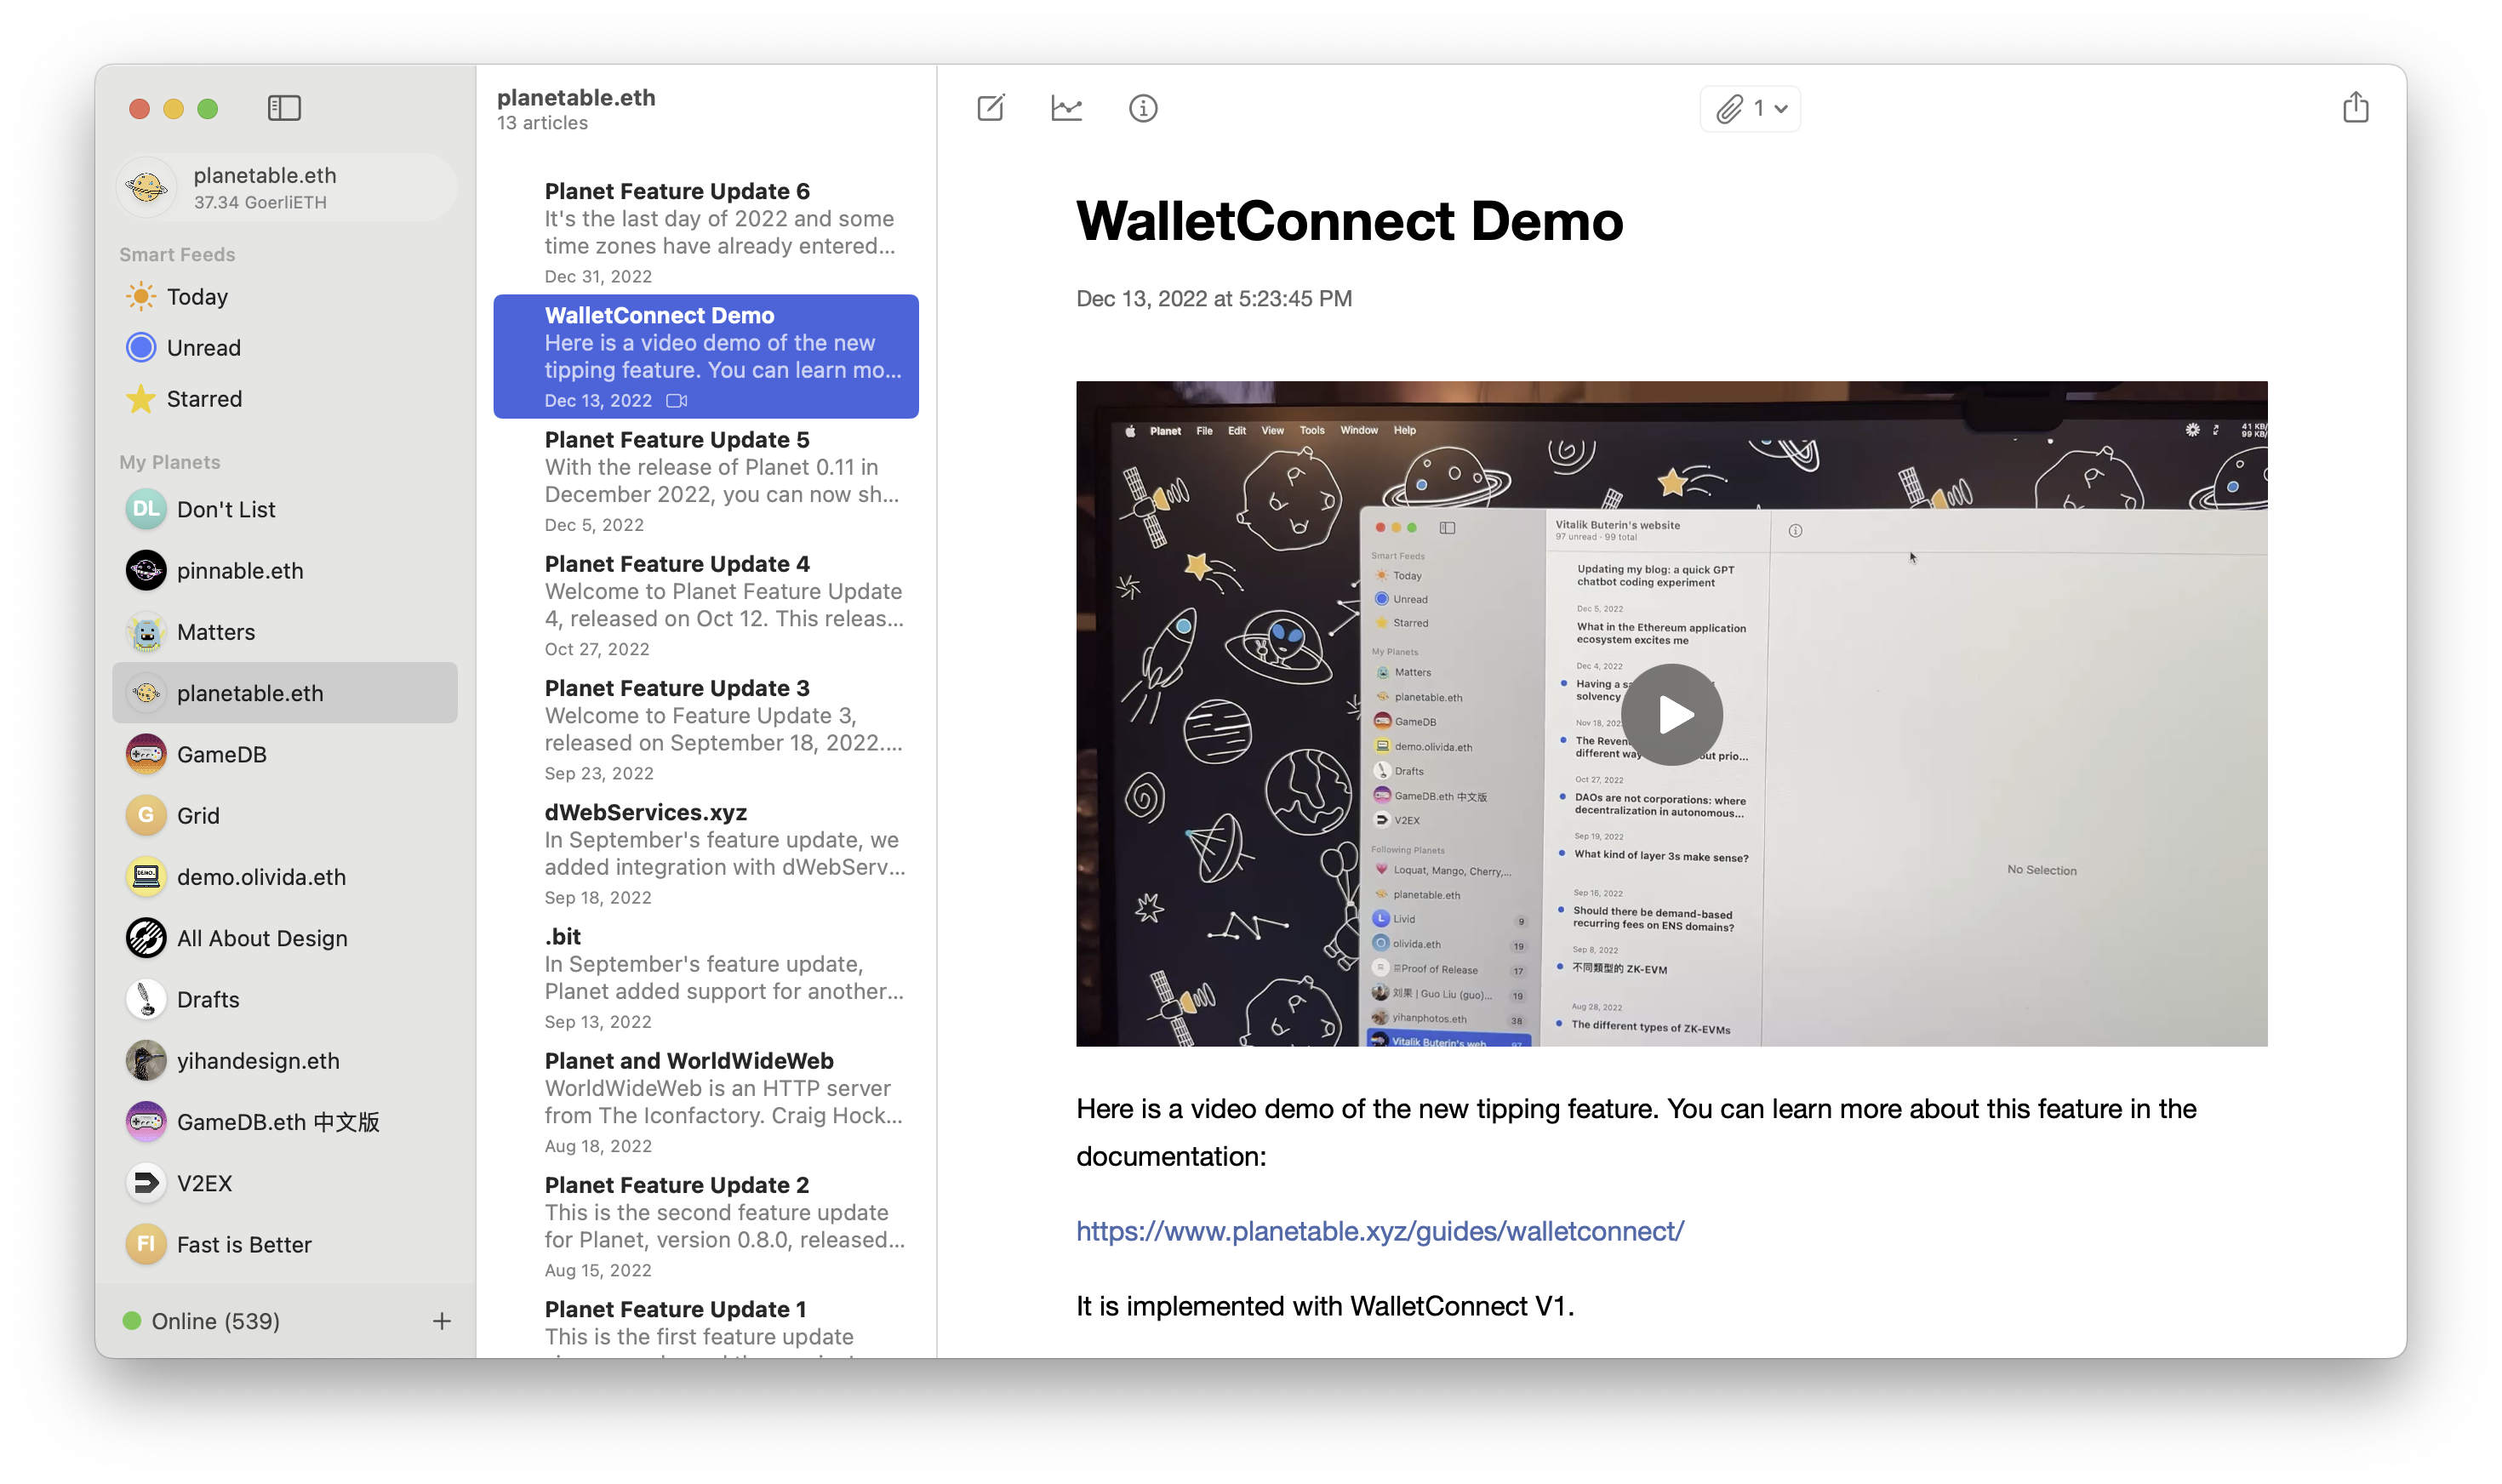
Task: Open the dWebServices.xyz article
Action: click(x=706, y=853)
